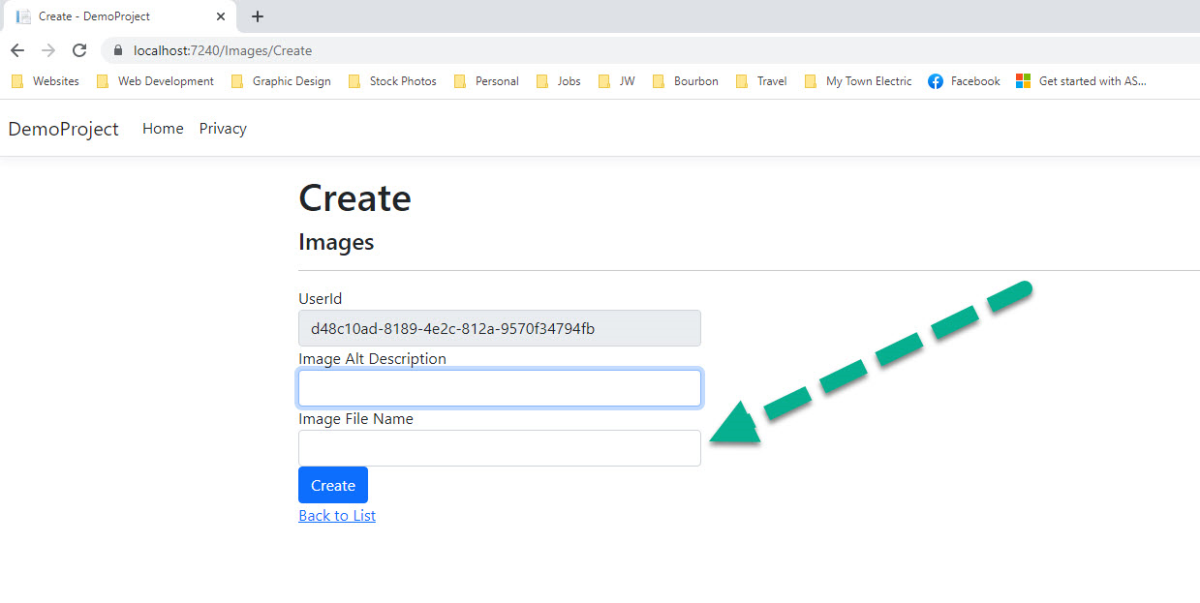
Task: Click the Create page heading
Action: (x=355, y=198)
